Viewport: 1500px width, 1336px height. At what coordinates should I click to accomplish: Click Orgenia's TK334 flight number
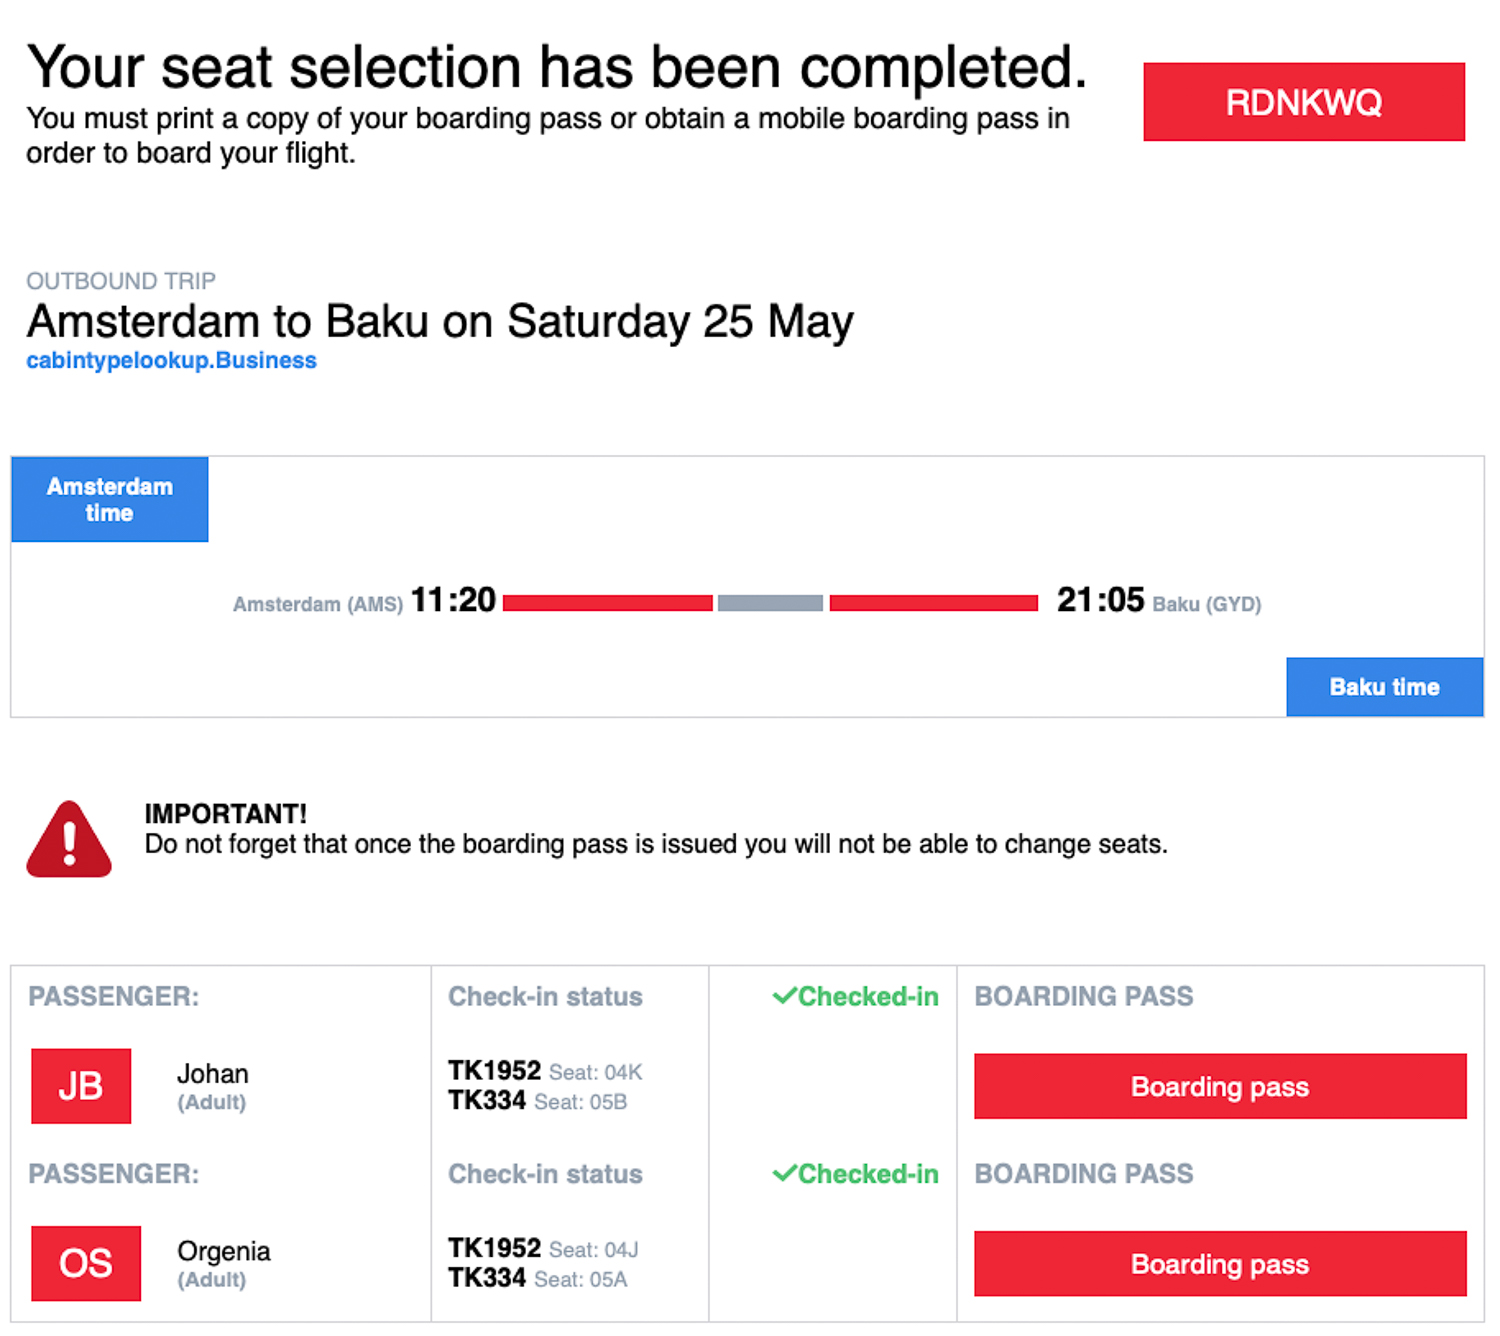point(487,1278)
